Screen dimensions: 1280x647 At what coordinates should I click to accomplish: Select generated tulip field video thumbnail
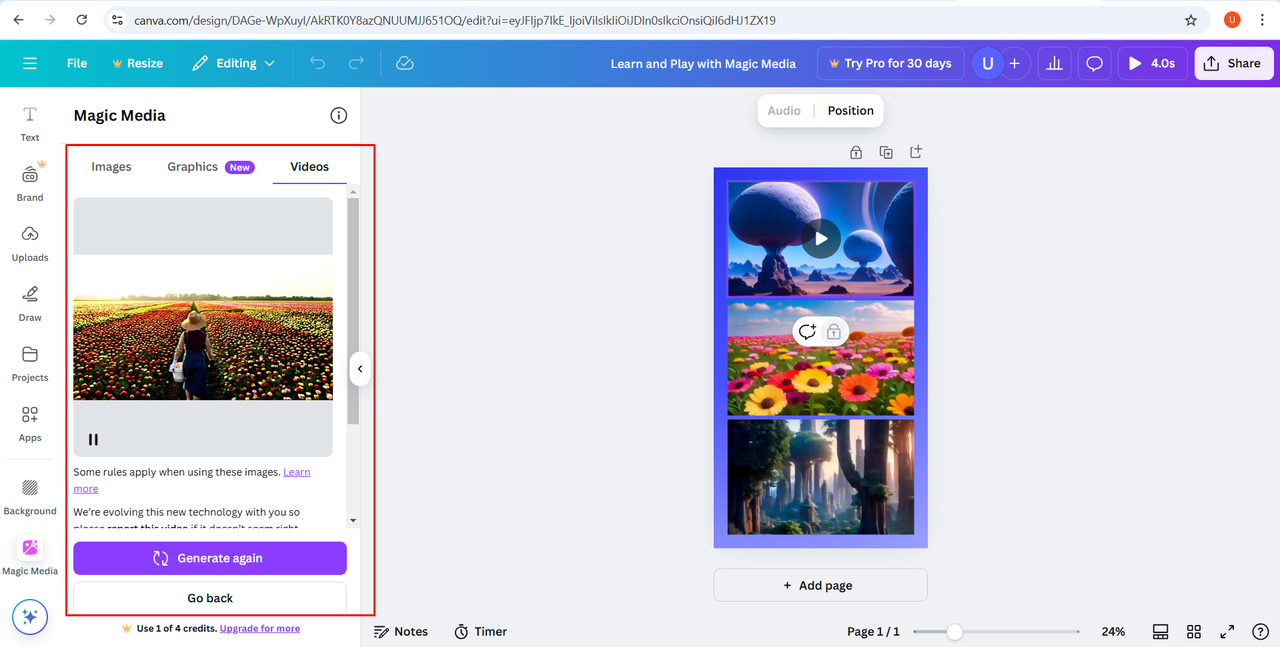pos(203,327)
